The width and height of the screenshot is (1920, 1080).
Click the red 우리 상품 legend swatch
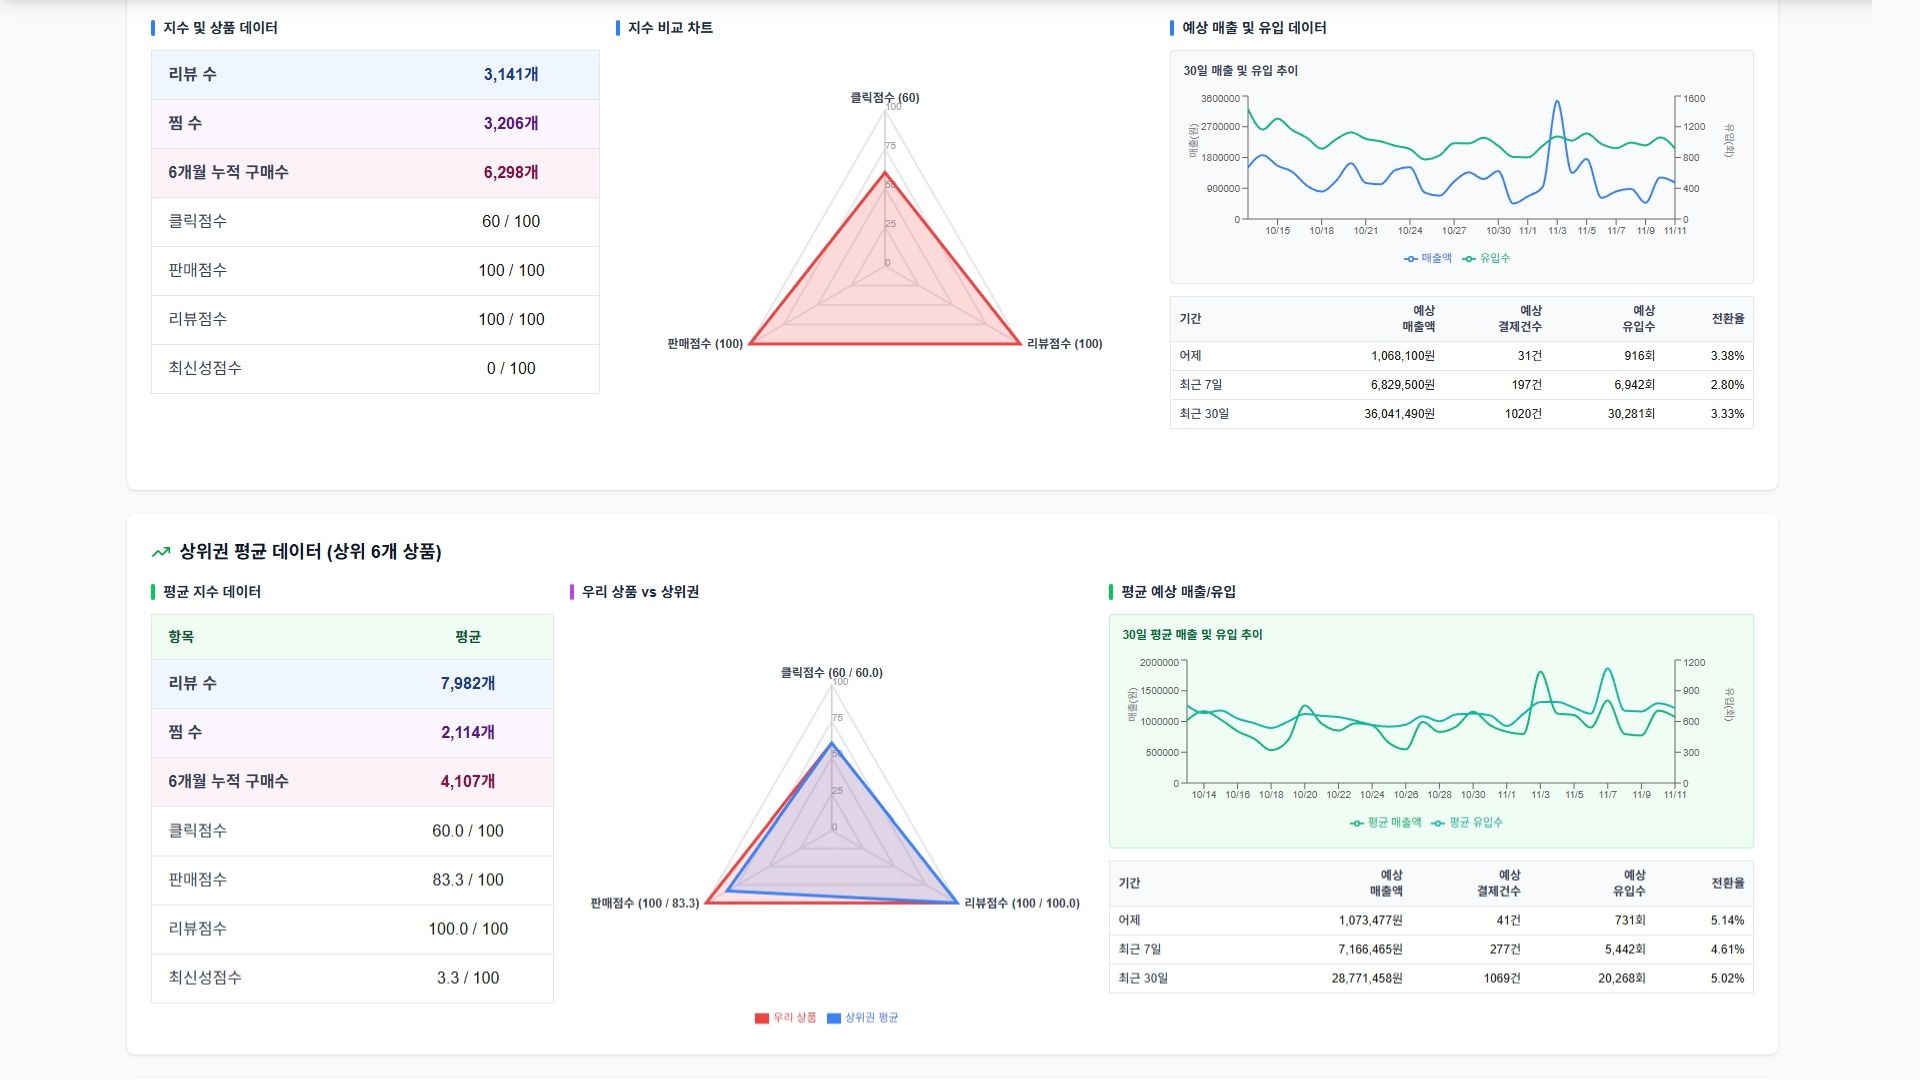762,1018
